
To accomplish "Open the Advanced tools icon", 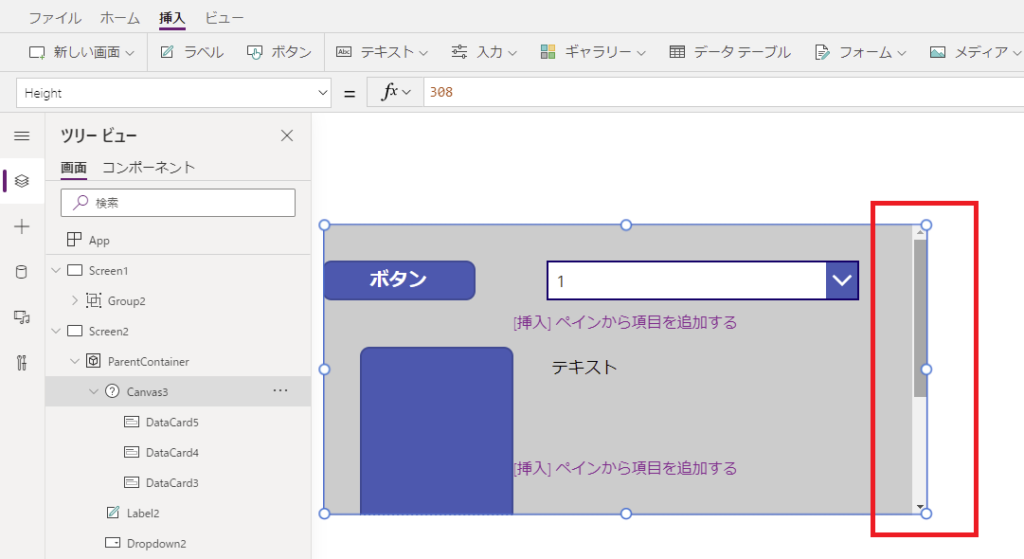I will click(22, 362).
